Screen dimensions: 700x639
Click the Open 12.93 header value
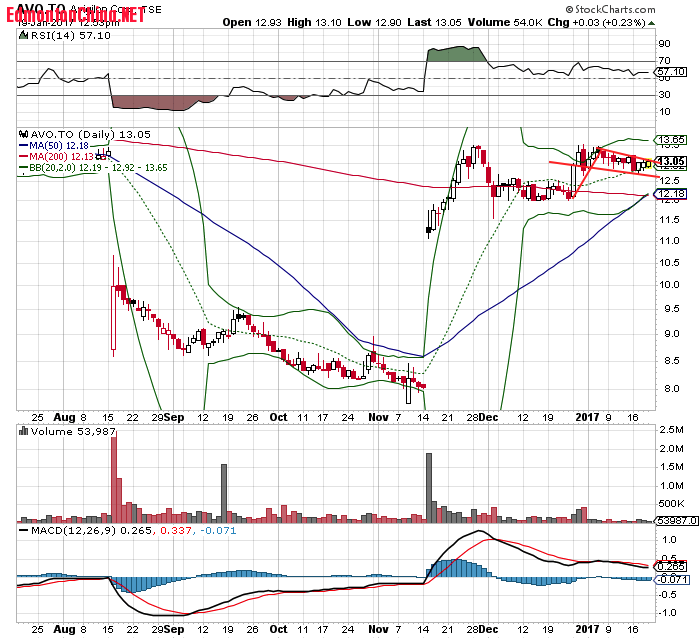pyautogui.click(x=252, y=22)
